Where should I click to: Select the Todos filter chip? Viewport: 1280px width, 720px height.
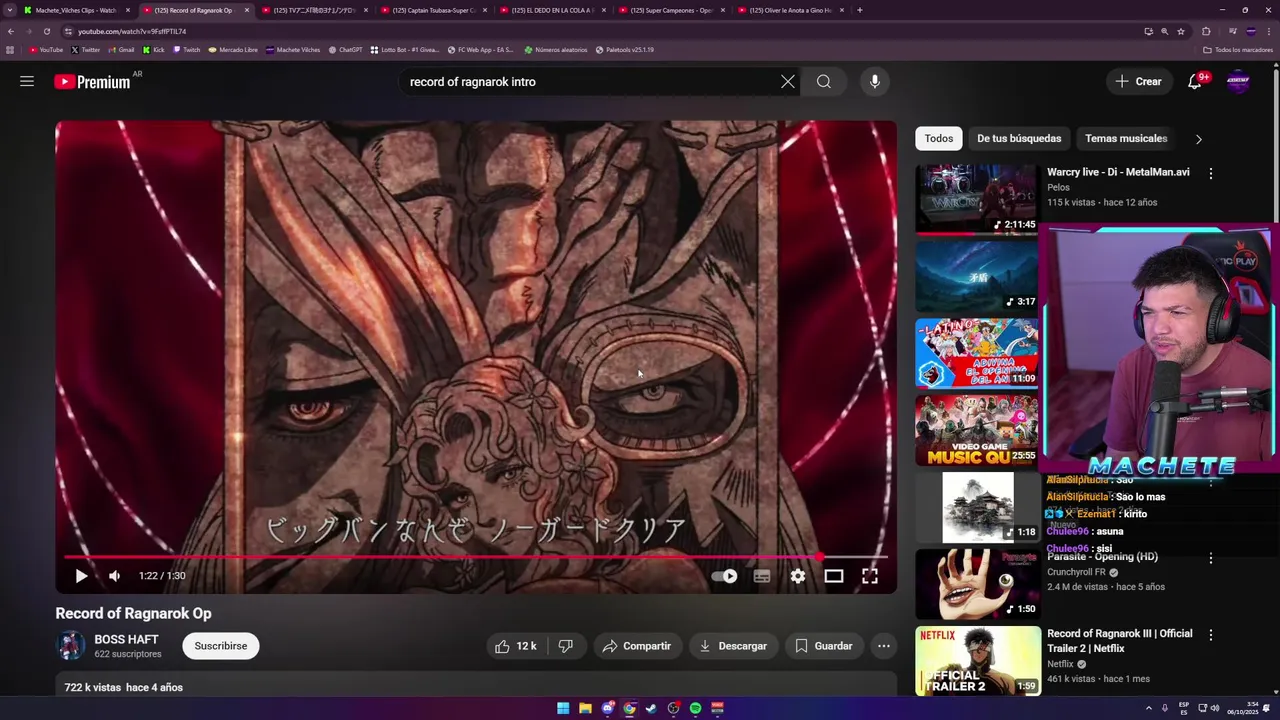click(938, 139)
